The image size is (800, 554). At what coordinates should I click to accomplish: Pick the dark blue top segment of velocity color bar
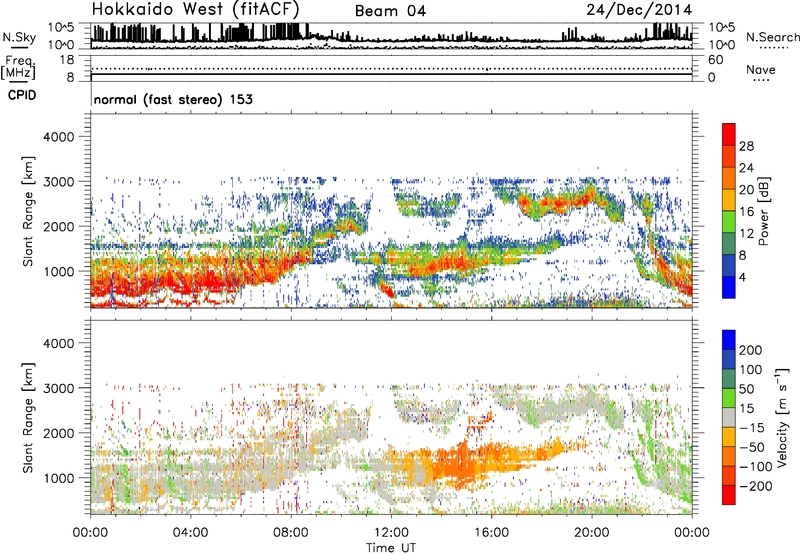[729, 340]
